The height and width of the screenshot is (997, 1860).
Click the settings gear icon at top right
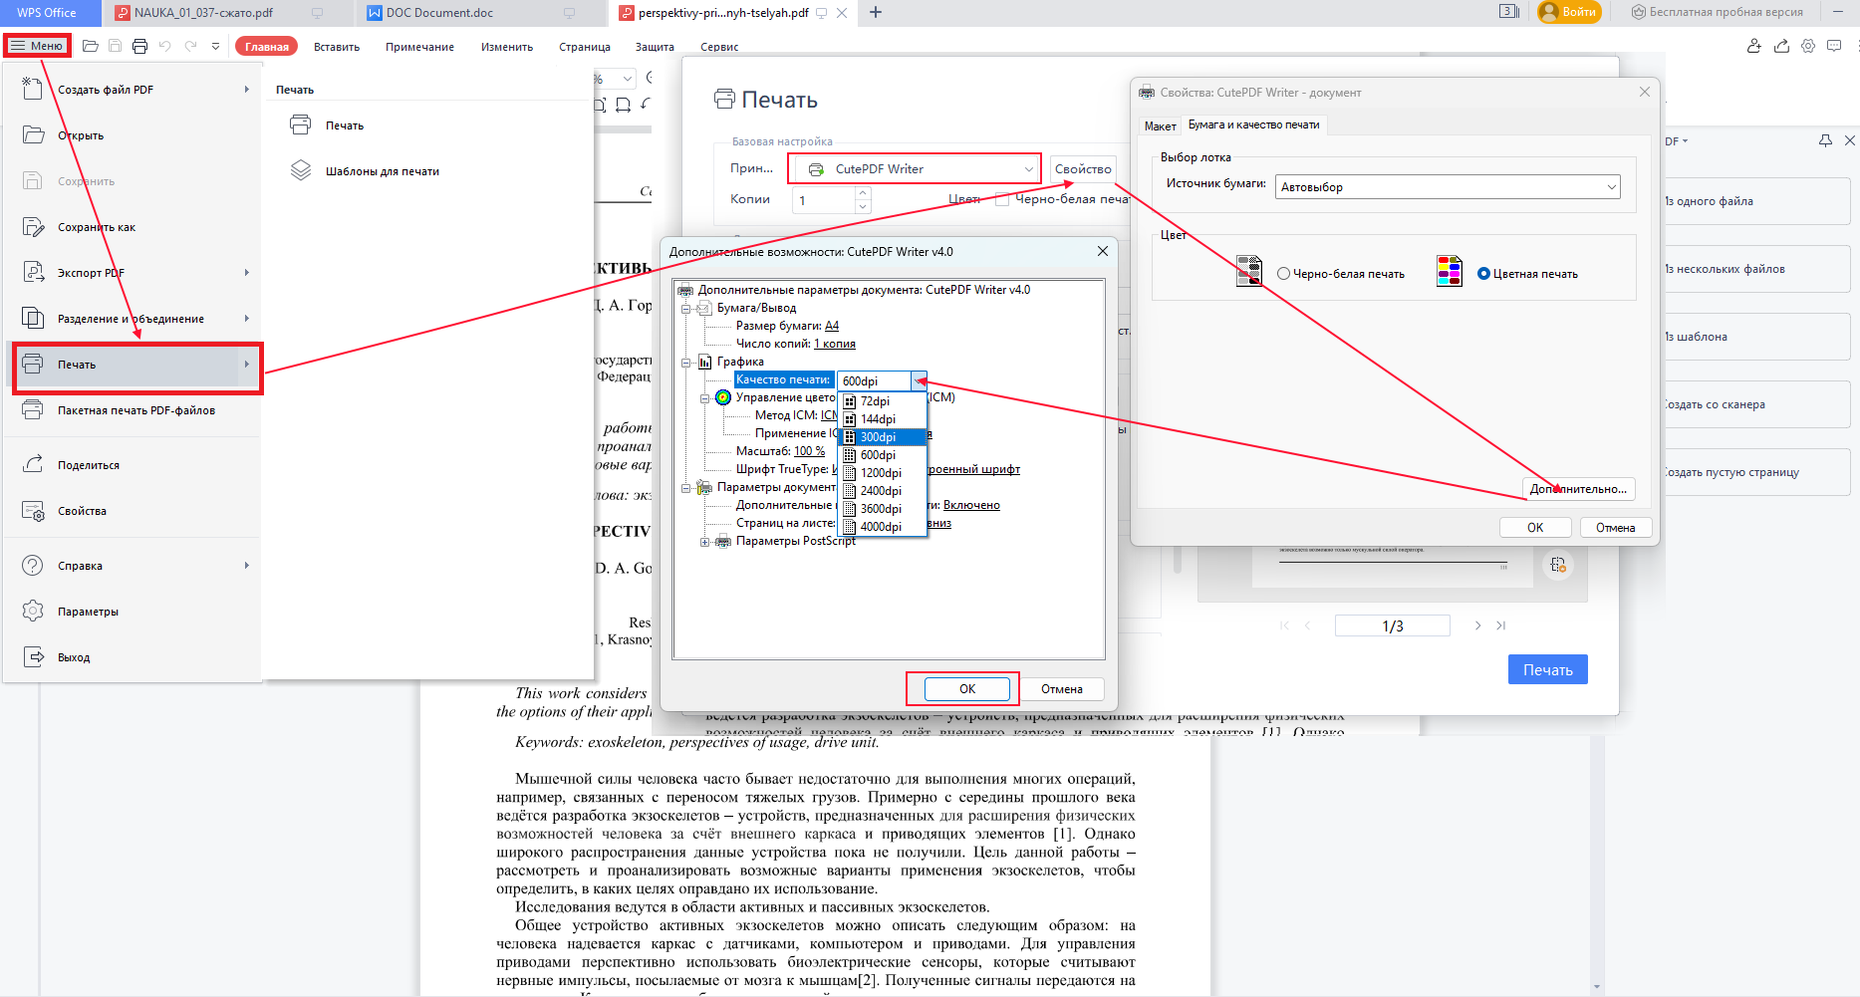(1808, 46)
